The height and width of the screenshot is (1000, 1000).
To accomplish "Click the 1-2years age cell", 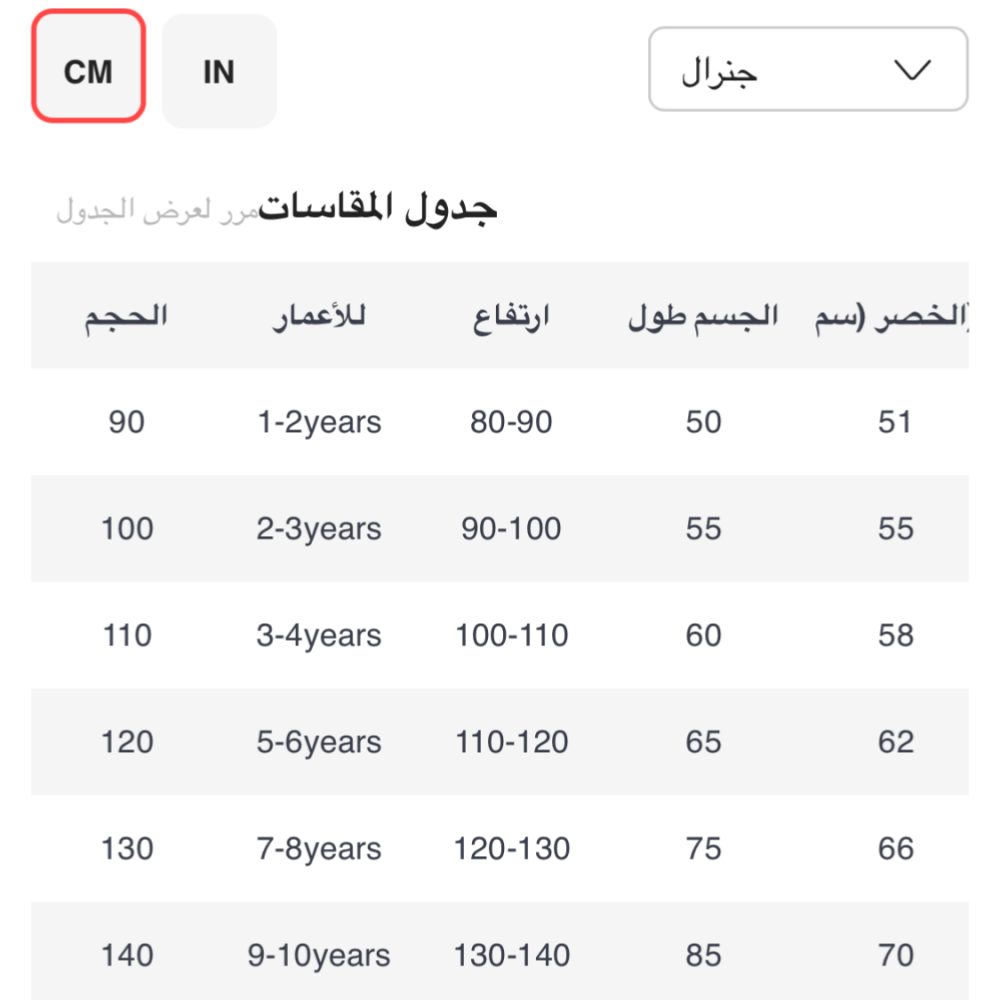I will 319,422.
